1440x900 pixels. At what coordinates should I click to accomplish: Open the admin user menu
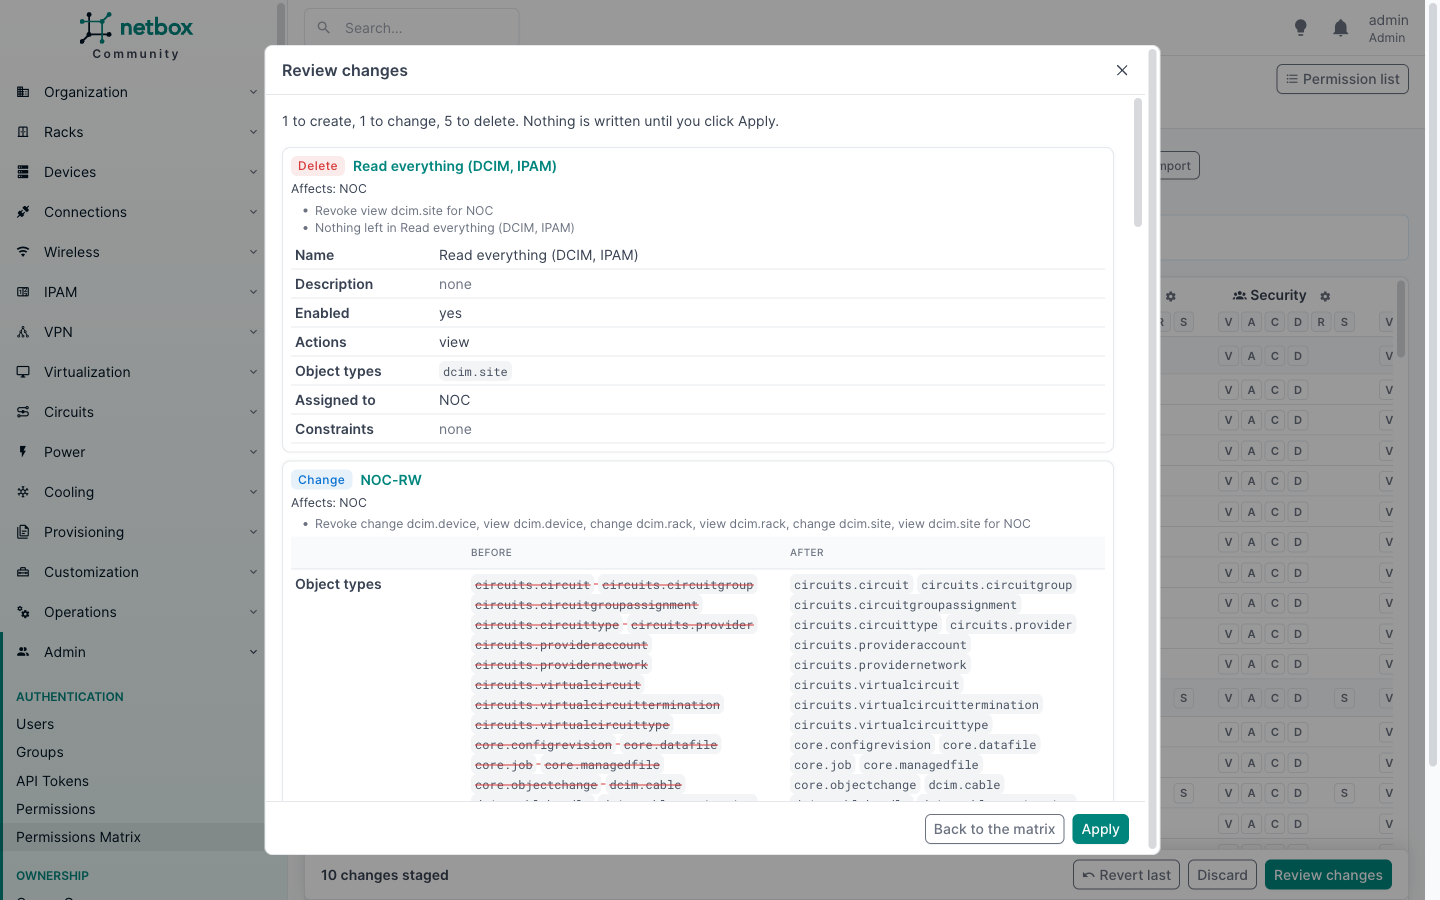click(x=1388, y=28)
